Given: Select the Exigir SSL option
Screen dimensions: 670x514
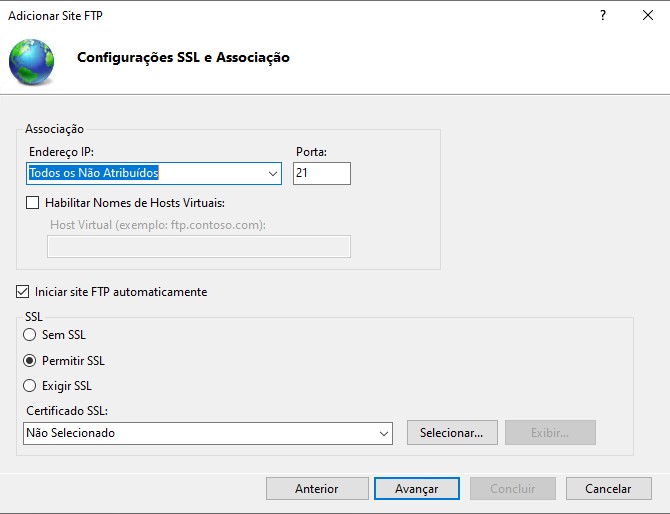Looking at the screenshot, I should click(x=30, y=385).
